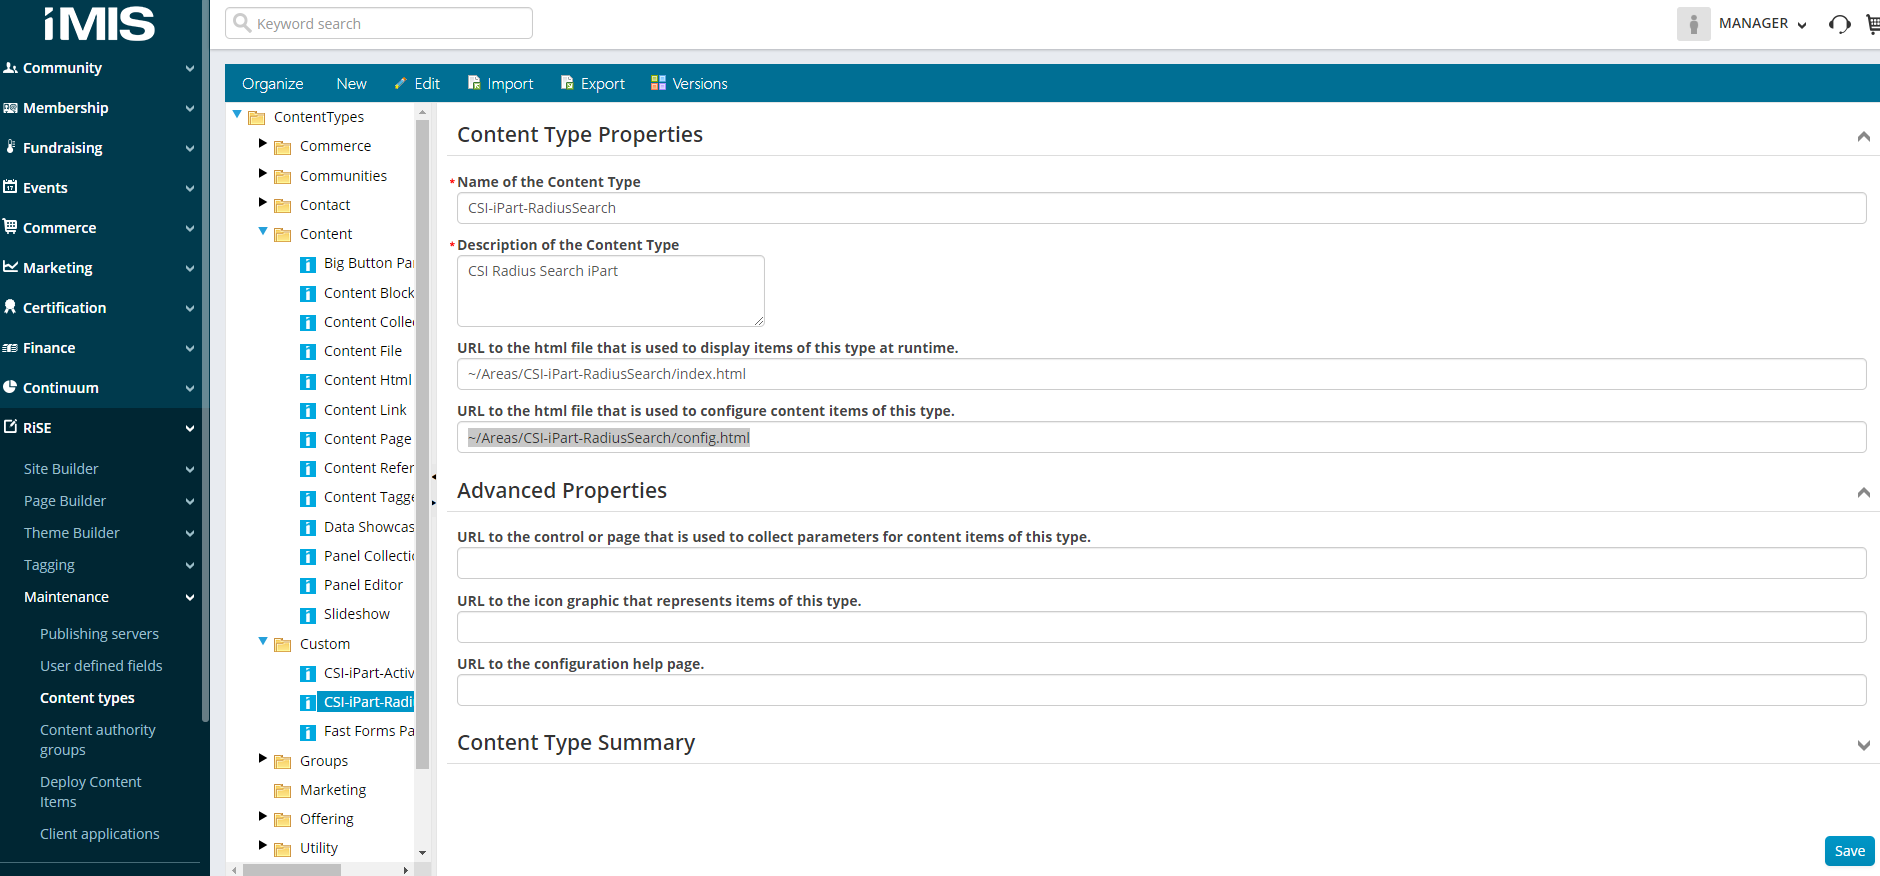
Task: Click Import in the toolbar
Action: pos(500,84)
